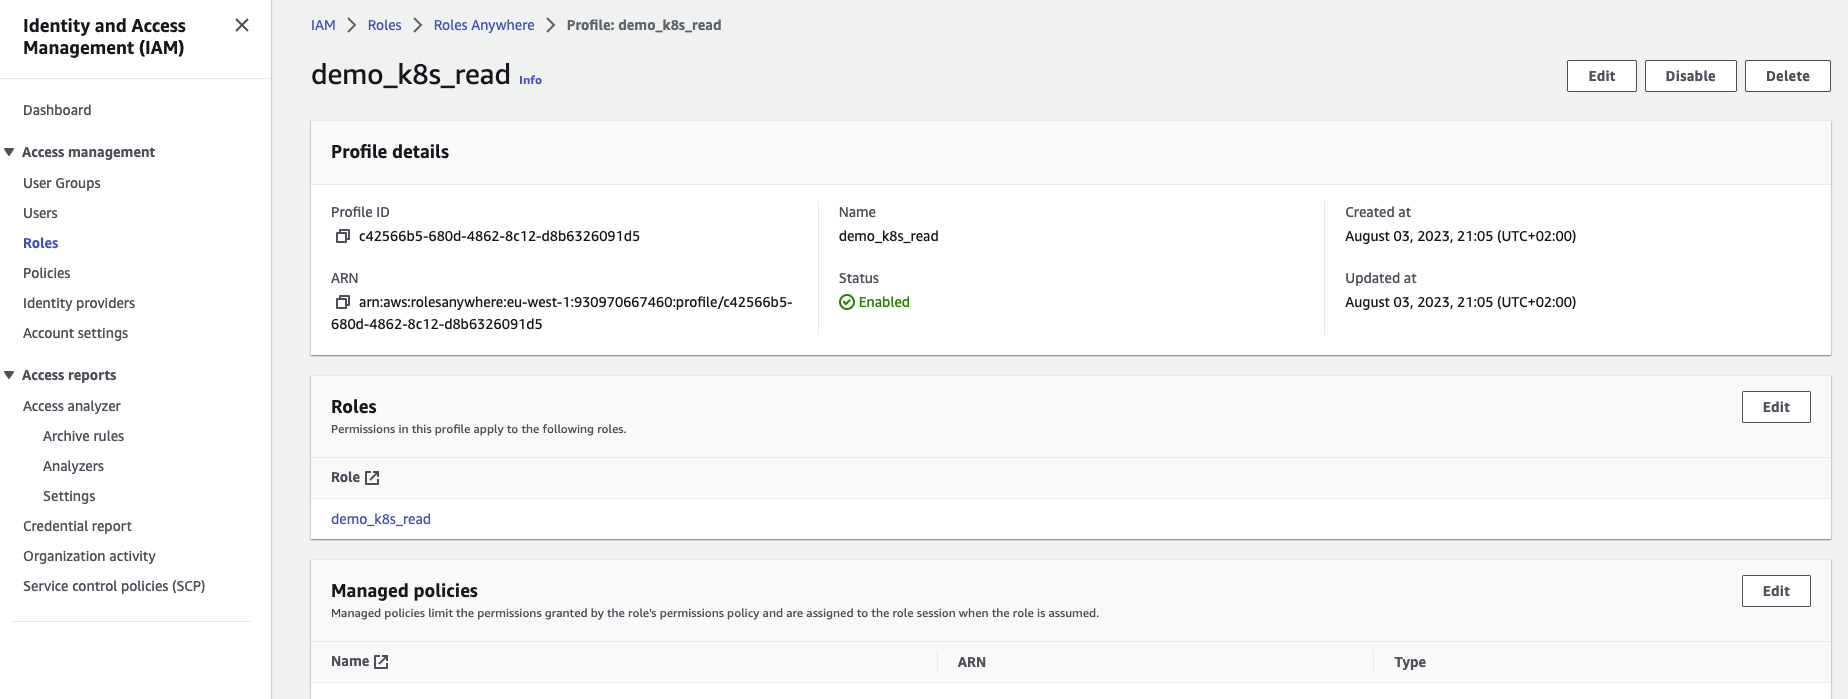This screenshot has width=1848, height=699.
Task: Go to User Groups
Action: [62, 183]
